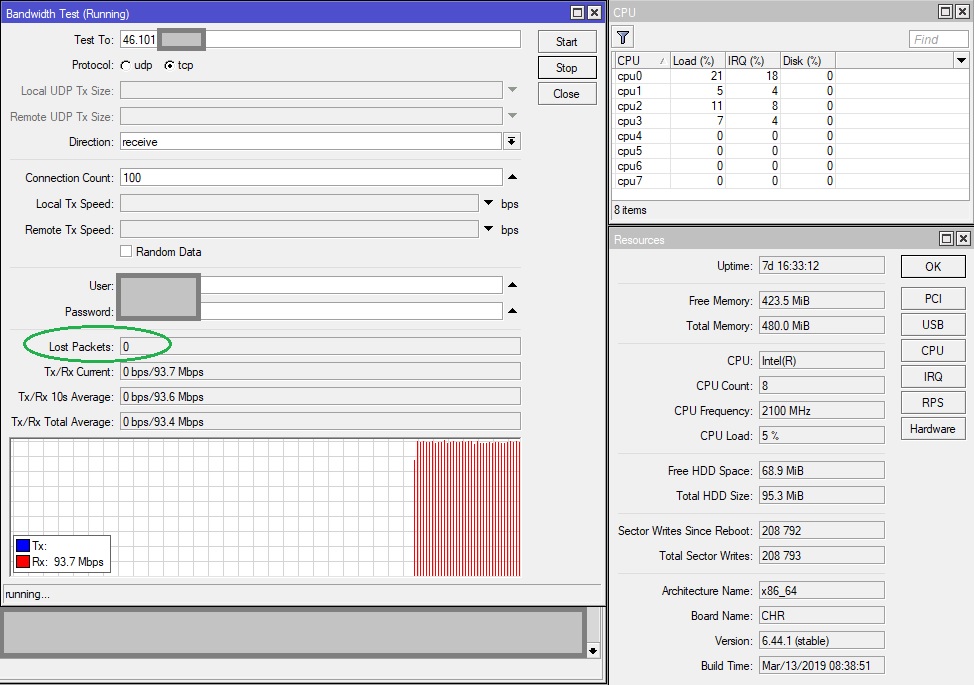Close the Bandwidth Test window

(x=594, y=13)
